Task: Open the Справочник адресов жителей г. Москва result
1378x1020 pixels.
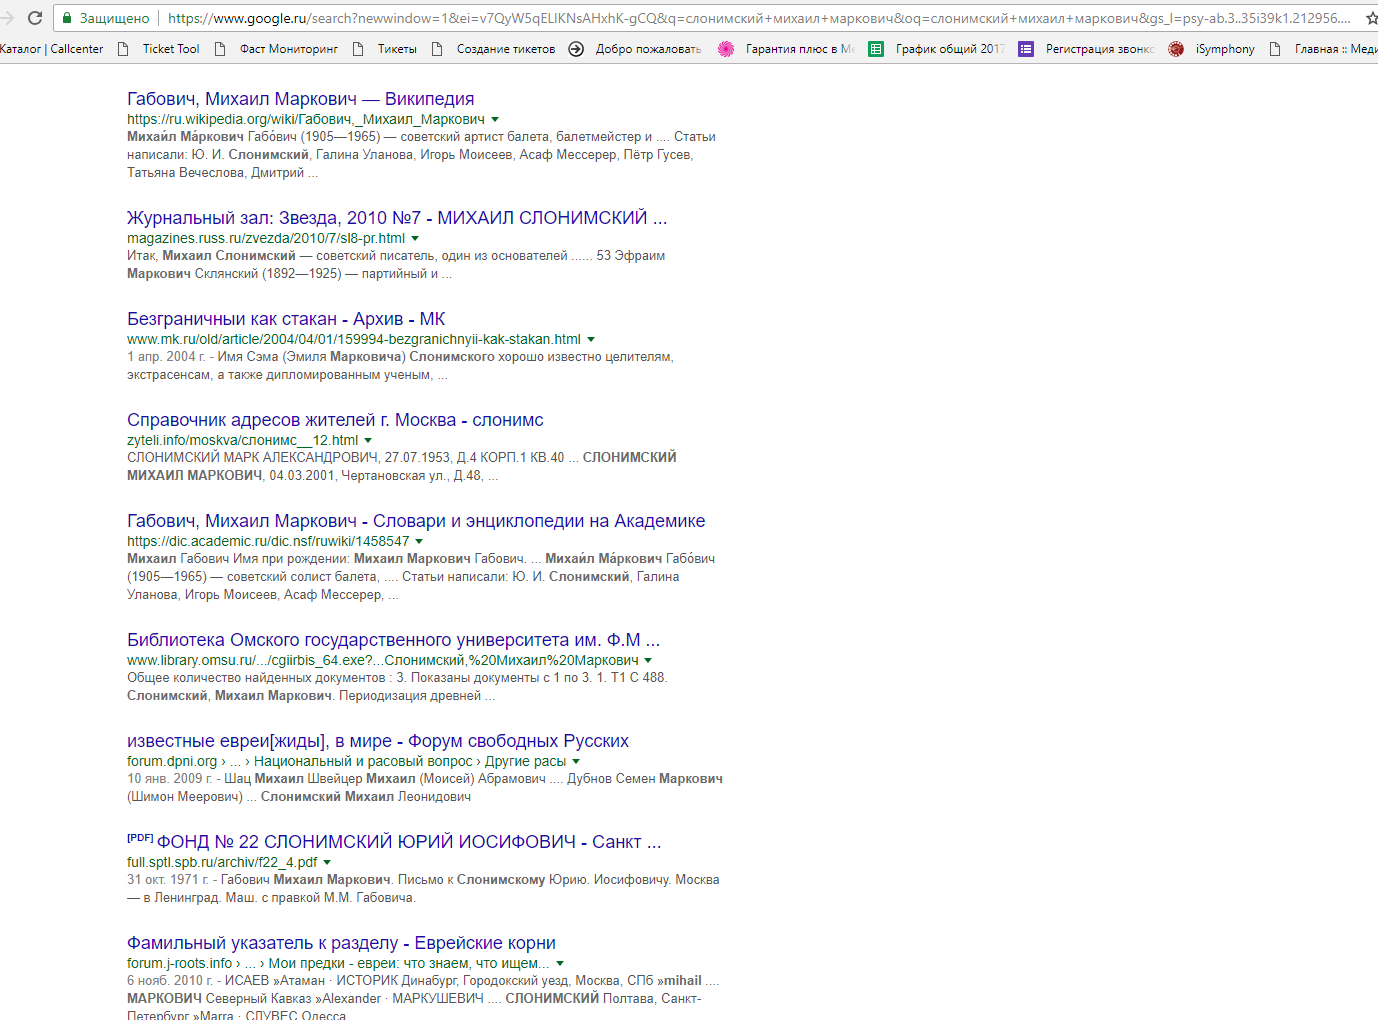Action: click(335, 420)
